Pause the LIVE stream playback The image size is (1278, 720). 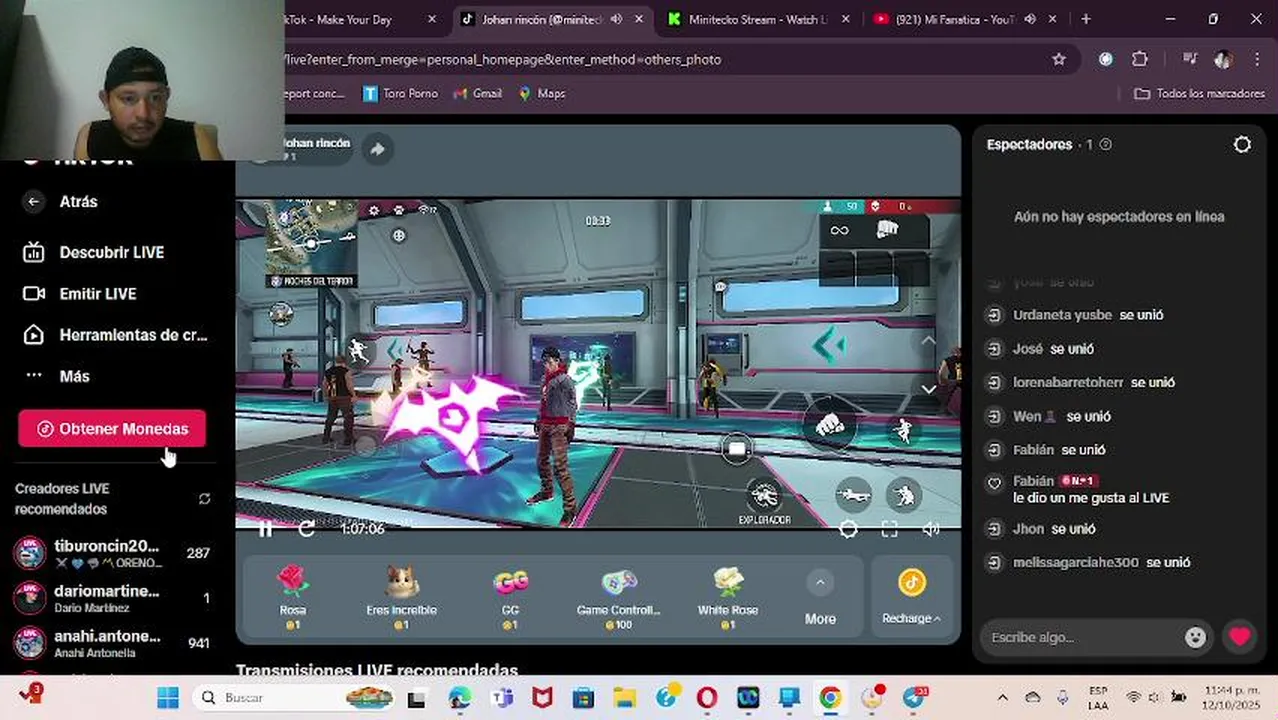click(x=265, y=529)
